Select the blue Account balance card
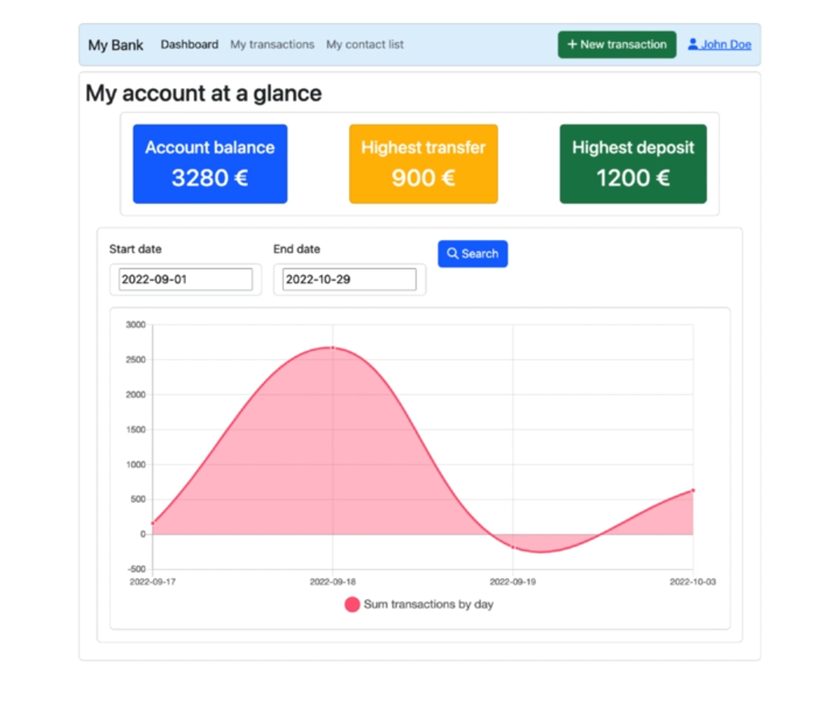Viewport: 828px width, 708px height. (x=209, y=163)
